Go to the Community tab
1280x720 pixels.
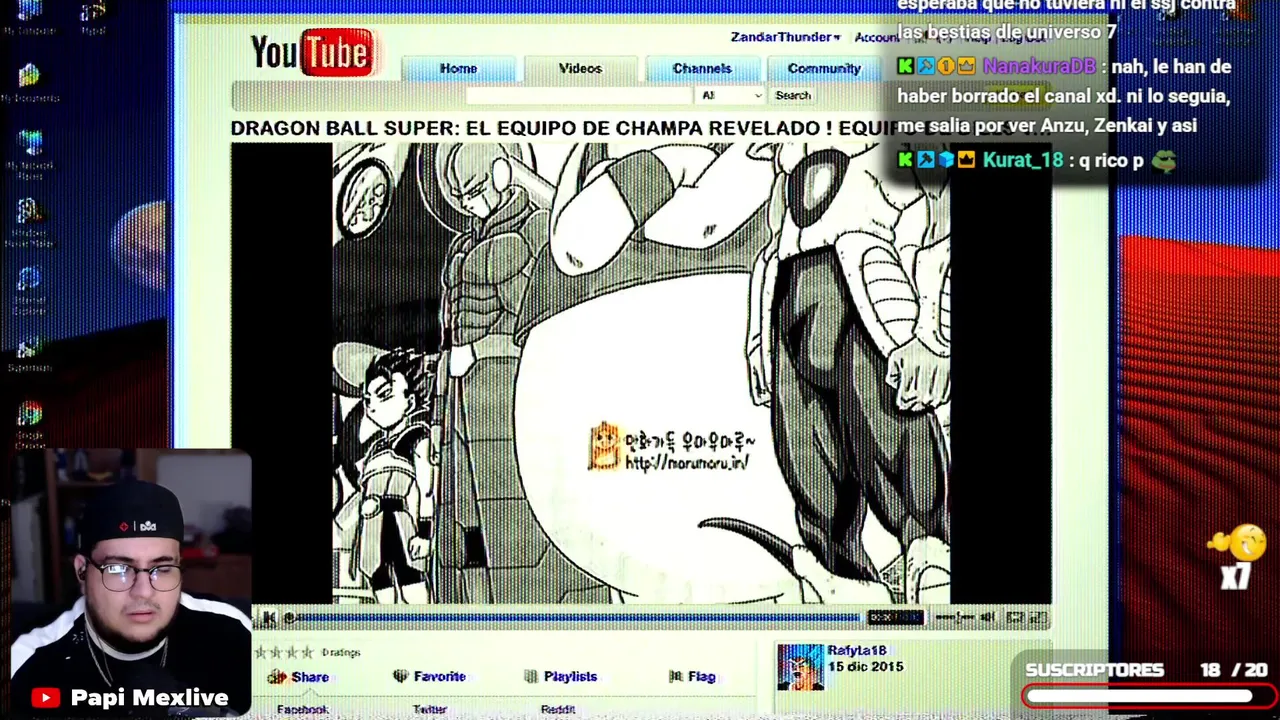click(824, 68)
